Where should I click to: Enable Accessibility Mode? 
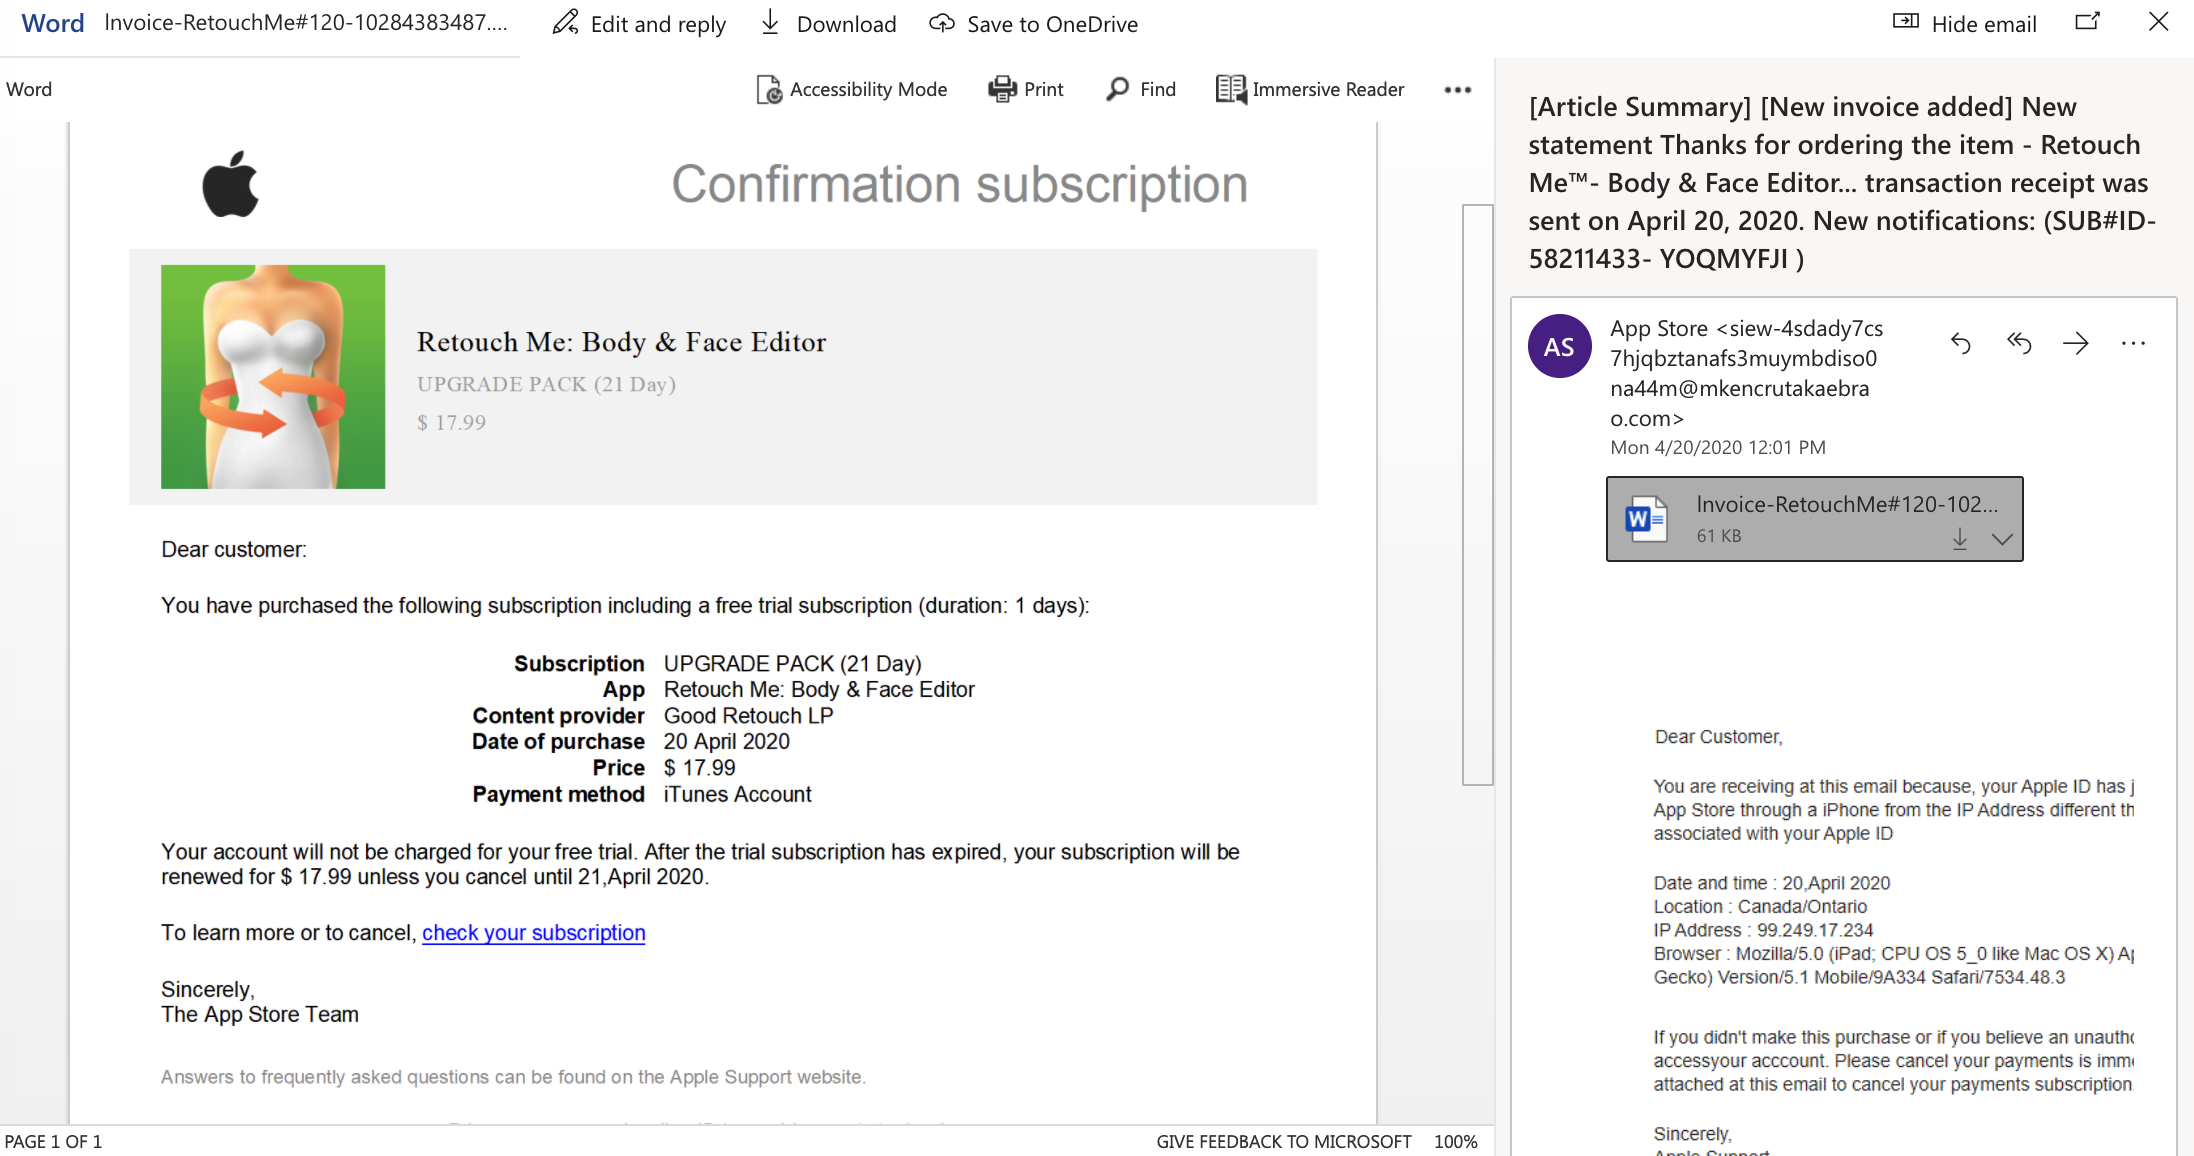pyautogui.click(x=851, y=89)
